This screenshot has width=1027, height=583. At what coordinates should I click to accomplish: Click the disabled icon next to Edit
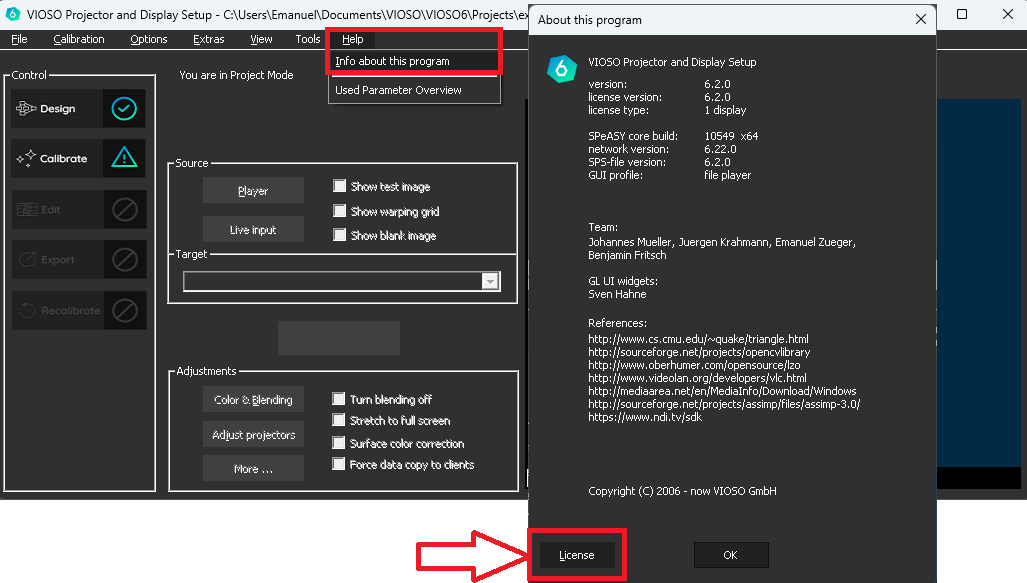pos(124,210)
